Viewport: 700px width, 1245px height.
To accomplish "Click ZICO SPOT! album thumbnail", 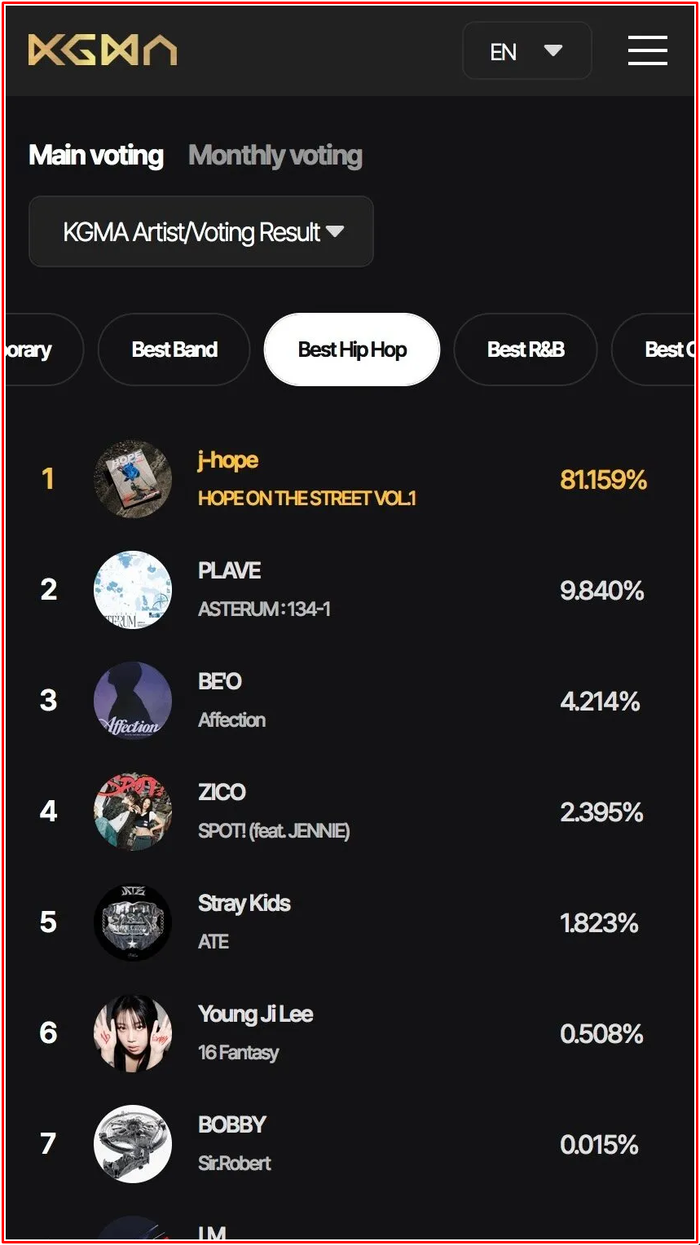I will (x=133, y=811).
